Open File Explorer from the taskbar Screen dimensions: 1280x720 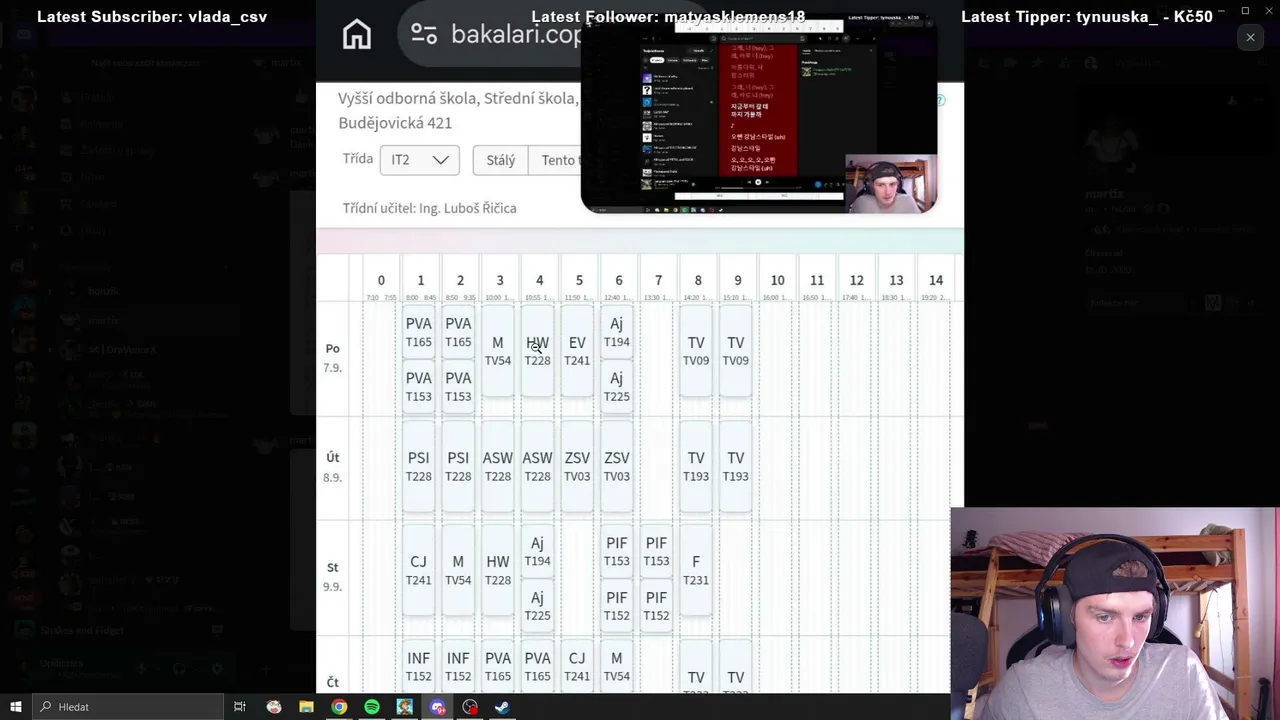[306, 707]
